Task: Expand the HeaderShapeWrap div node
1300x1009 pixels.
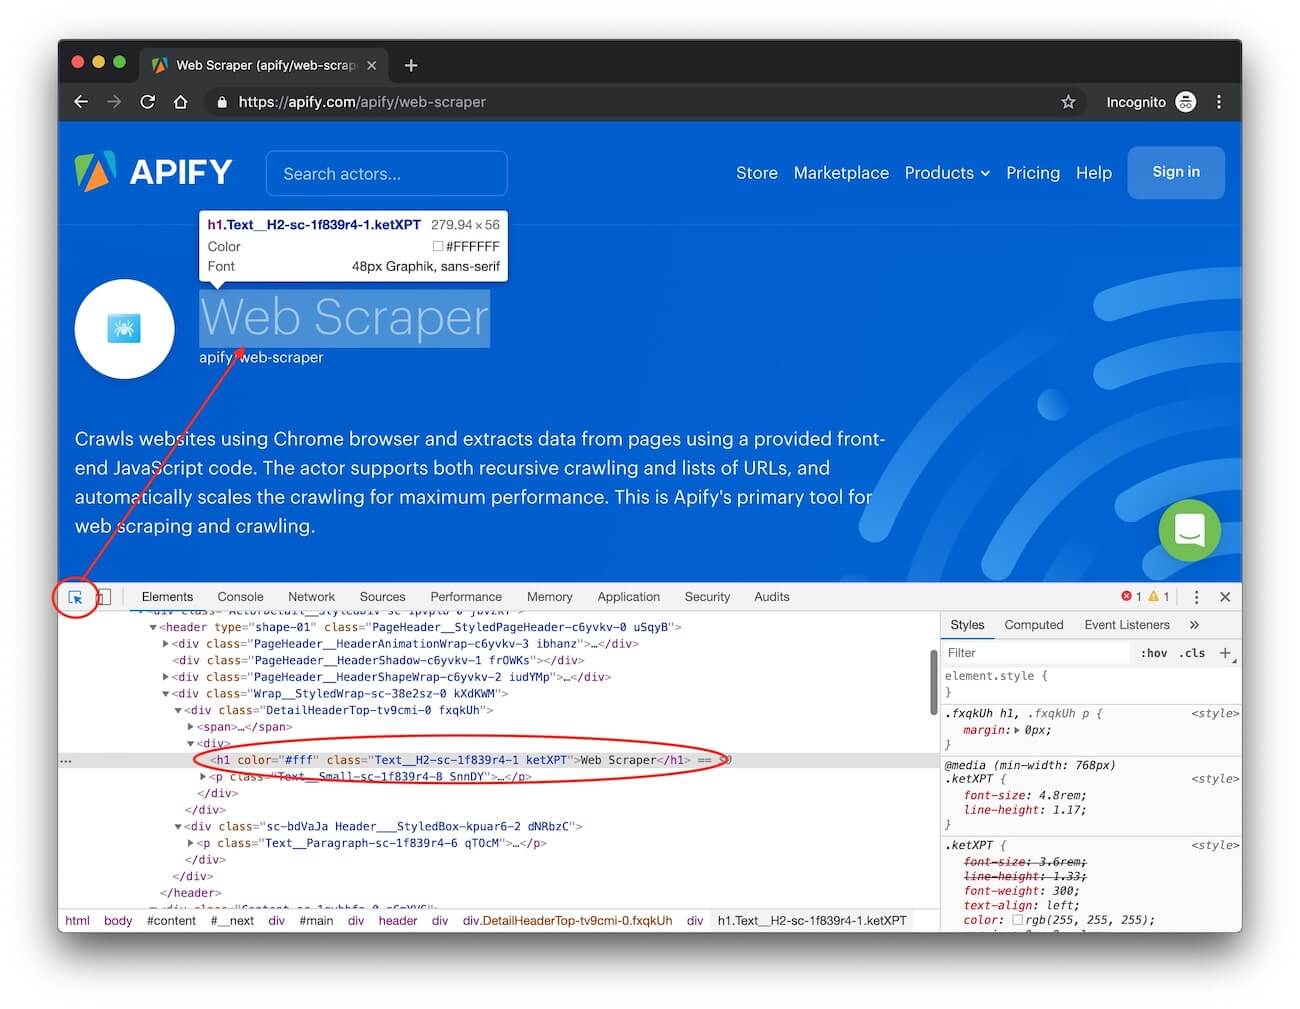Action: click(166, 677)
